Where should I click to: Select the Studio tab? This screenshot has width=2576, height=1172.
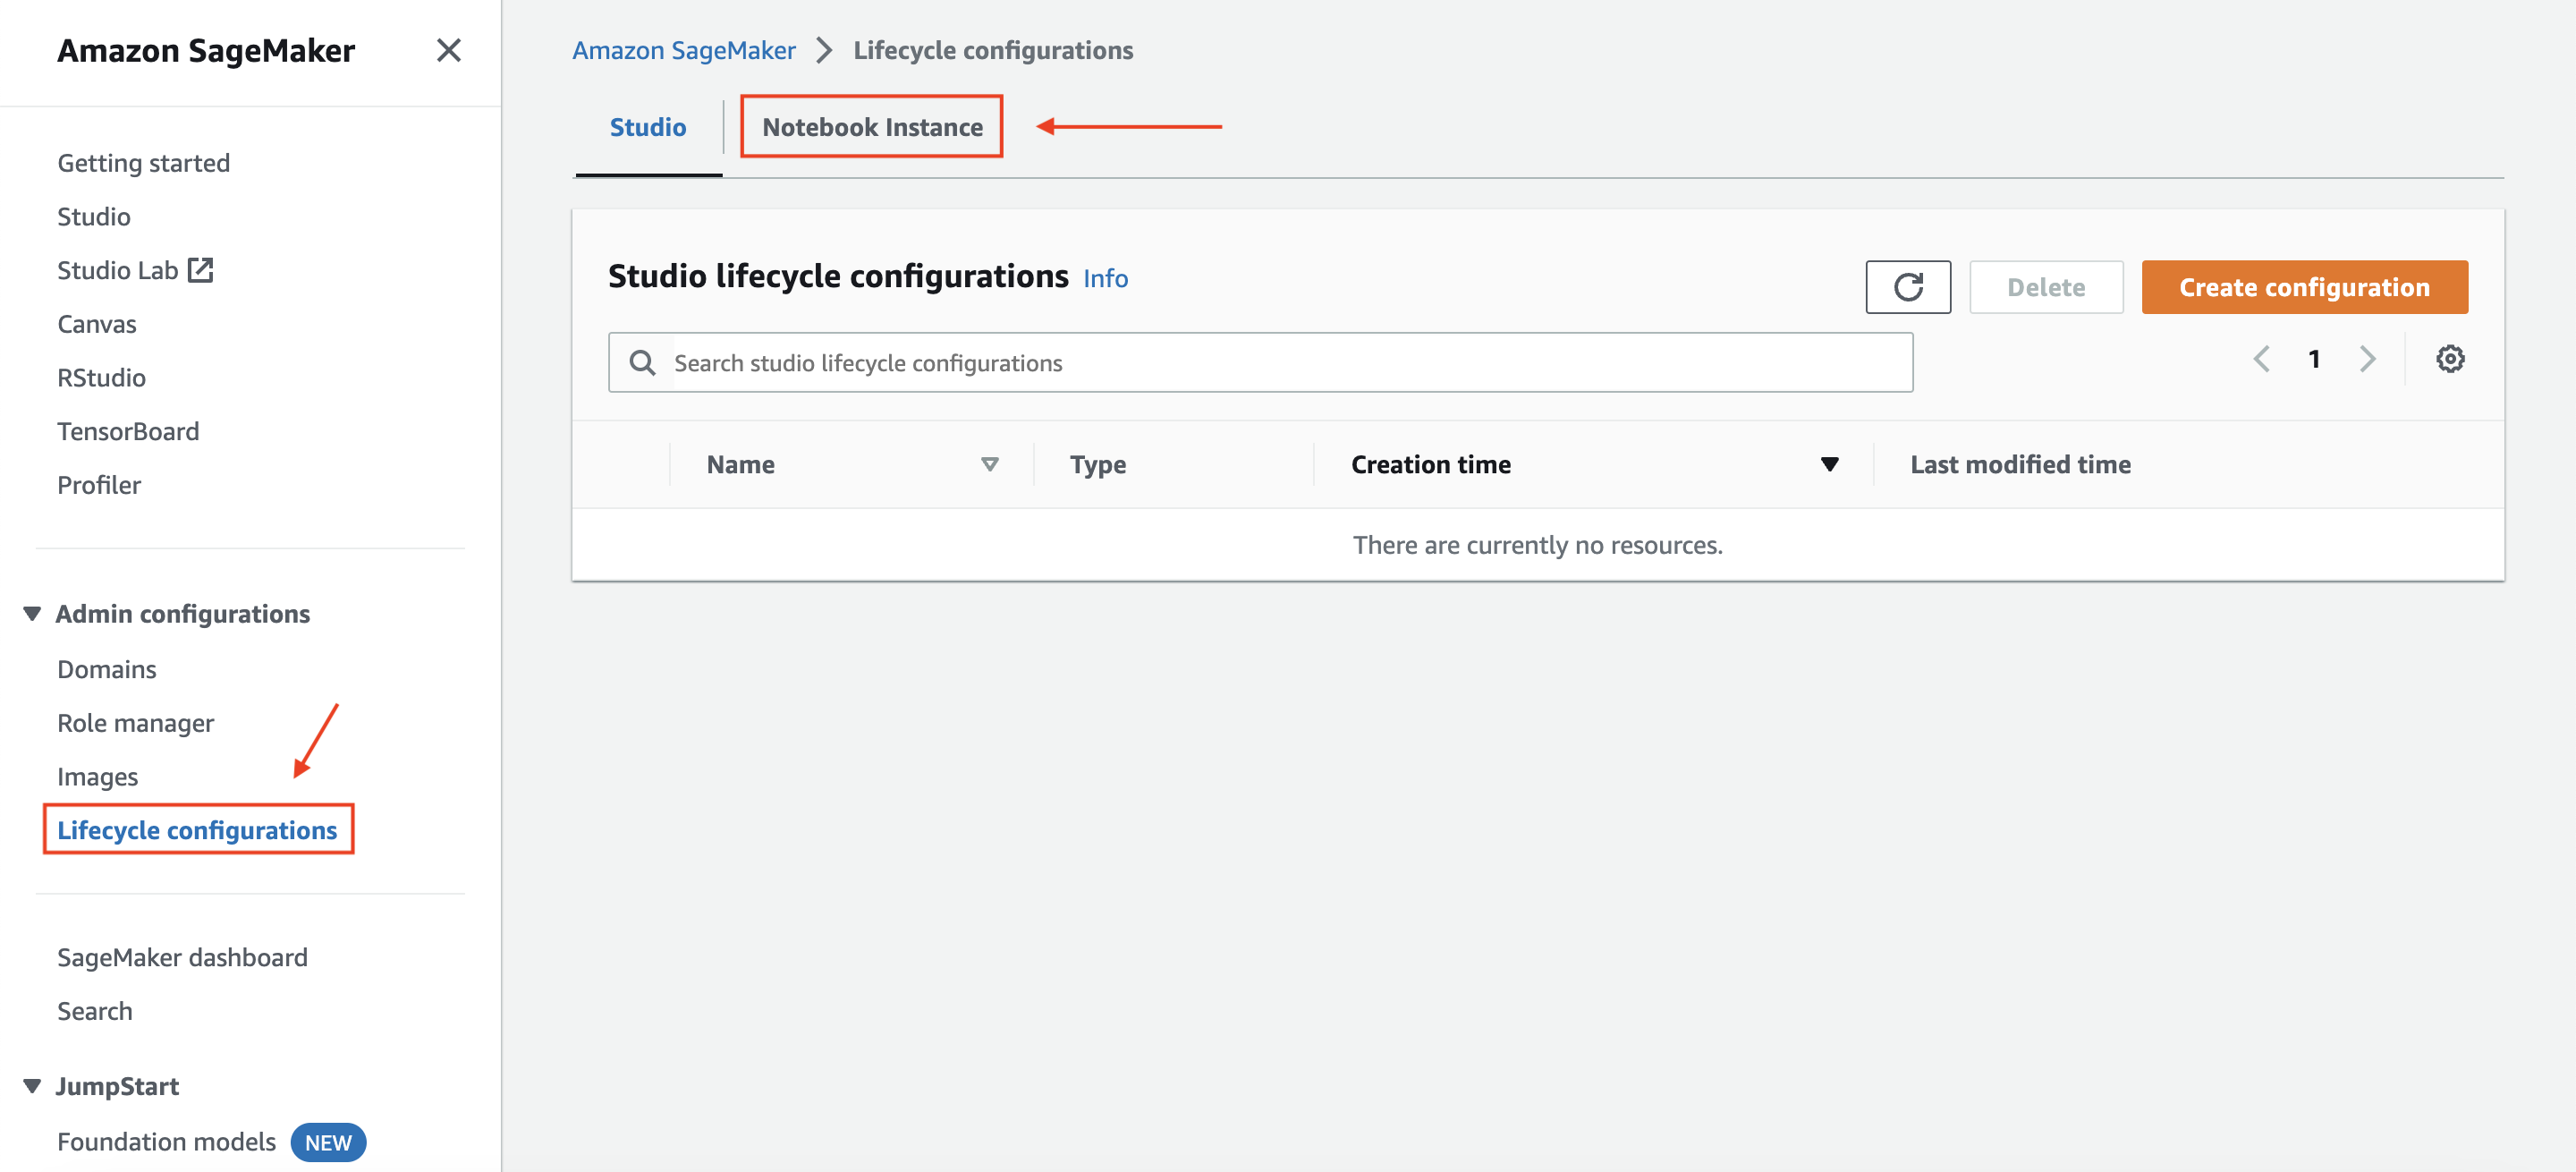647,126
